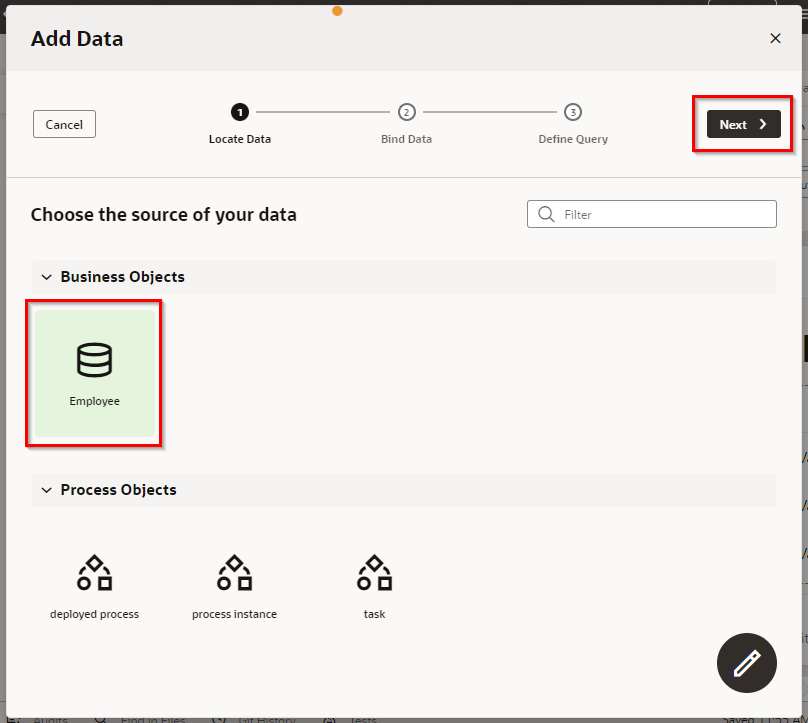The height and width of the screenshot is (723, 808).
Task: Select the Employee business object tile
Action: point(94,371)
